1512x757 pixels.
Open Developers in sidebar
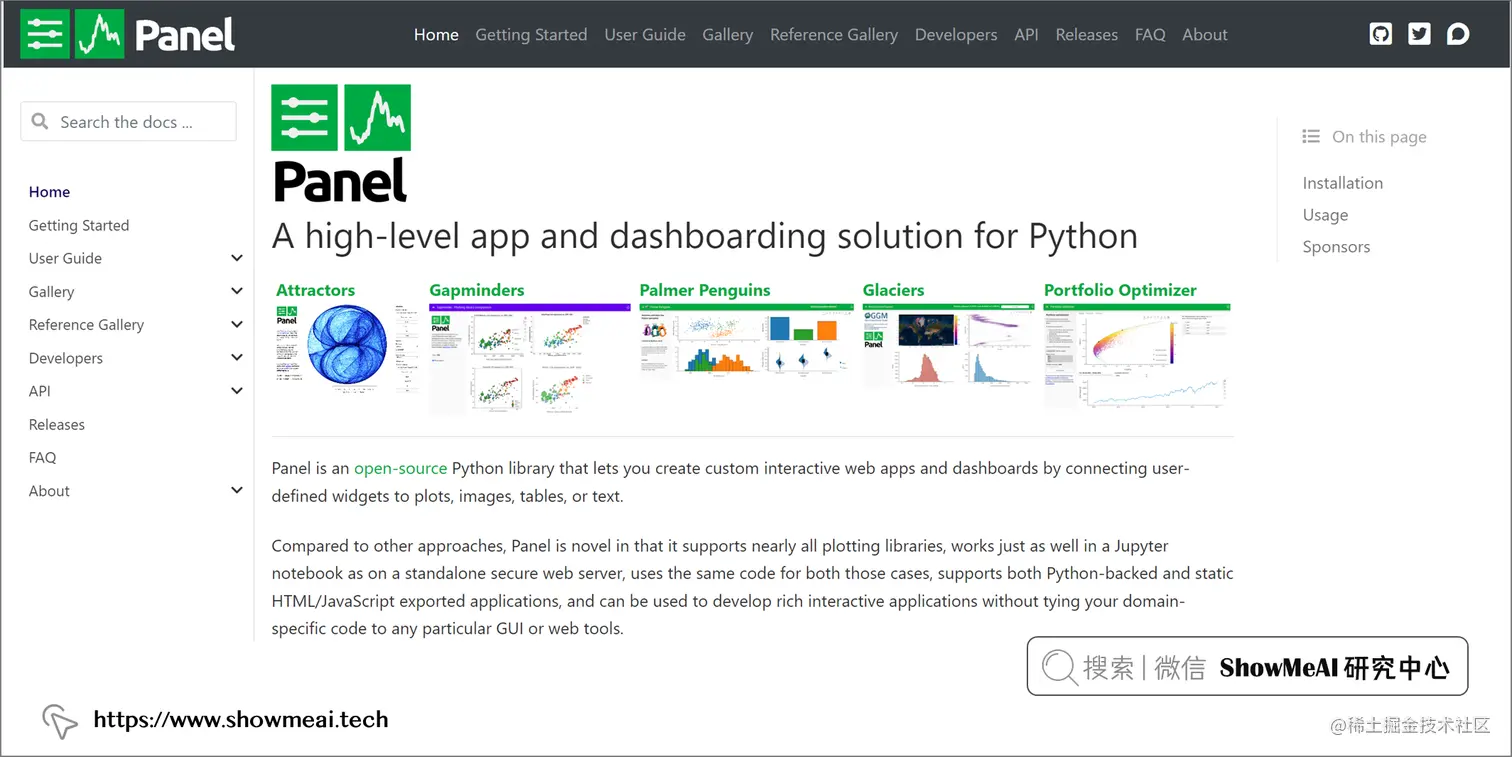(x=66, y=358)
